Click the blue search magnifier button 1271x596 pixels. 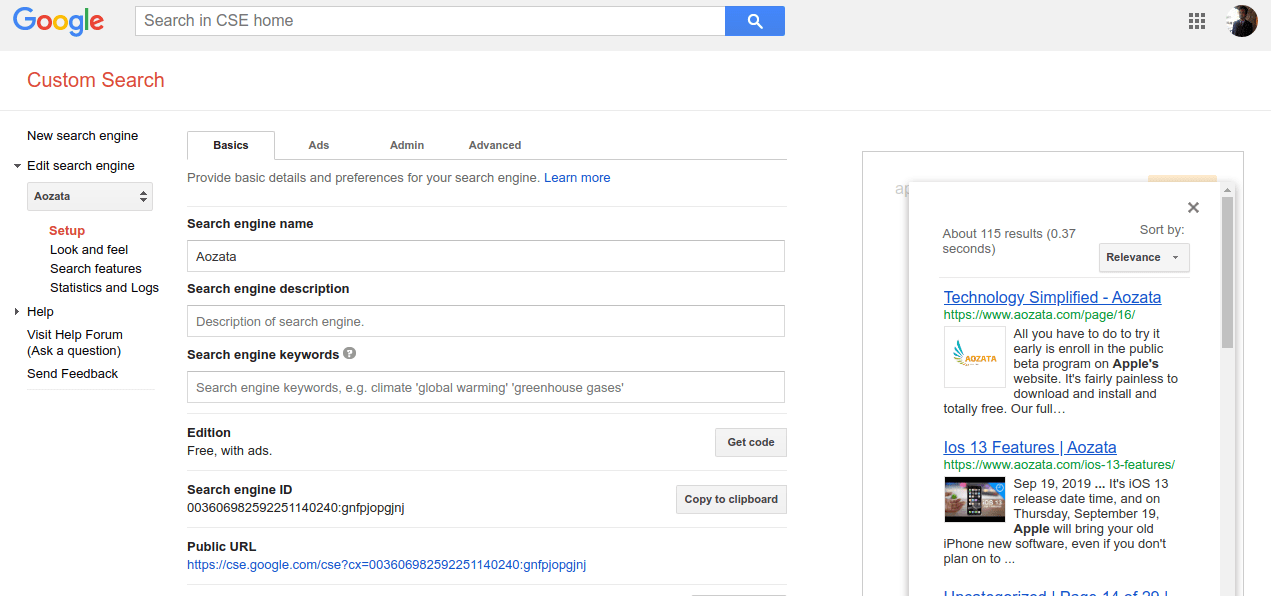754,21
